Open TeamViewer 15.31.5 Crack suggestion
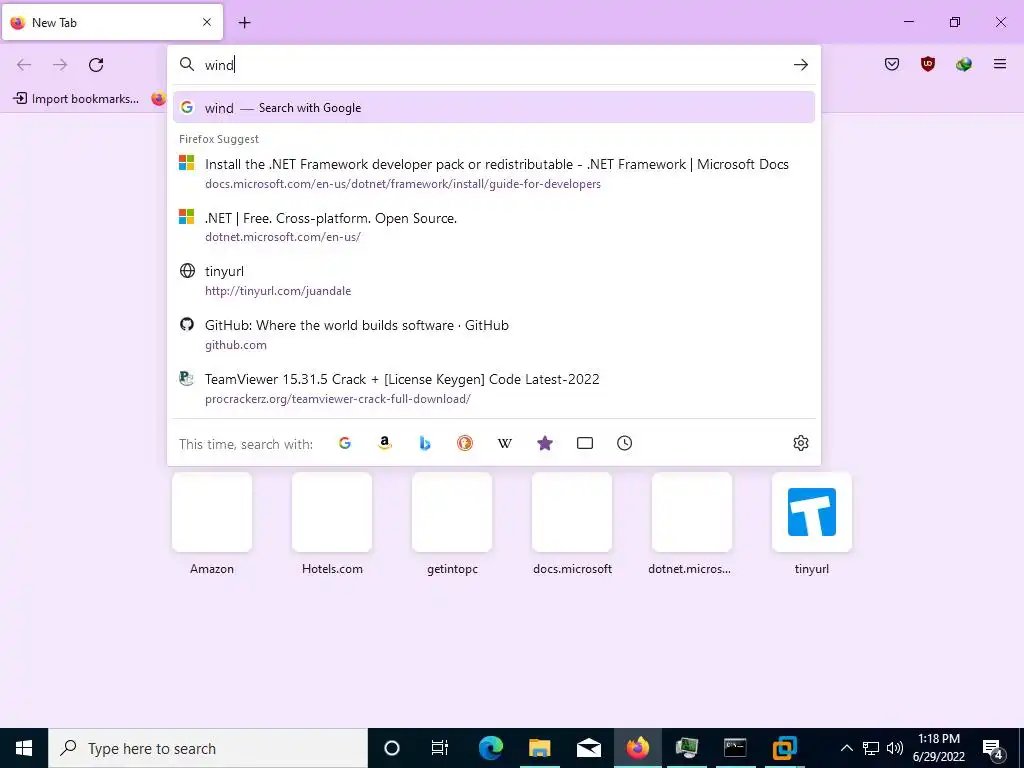Viewport: 1024px width, 768px height. 494,388
